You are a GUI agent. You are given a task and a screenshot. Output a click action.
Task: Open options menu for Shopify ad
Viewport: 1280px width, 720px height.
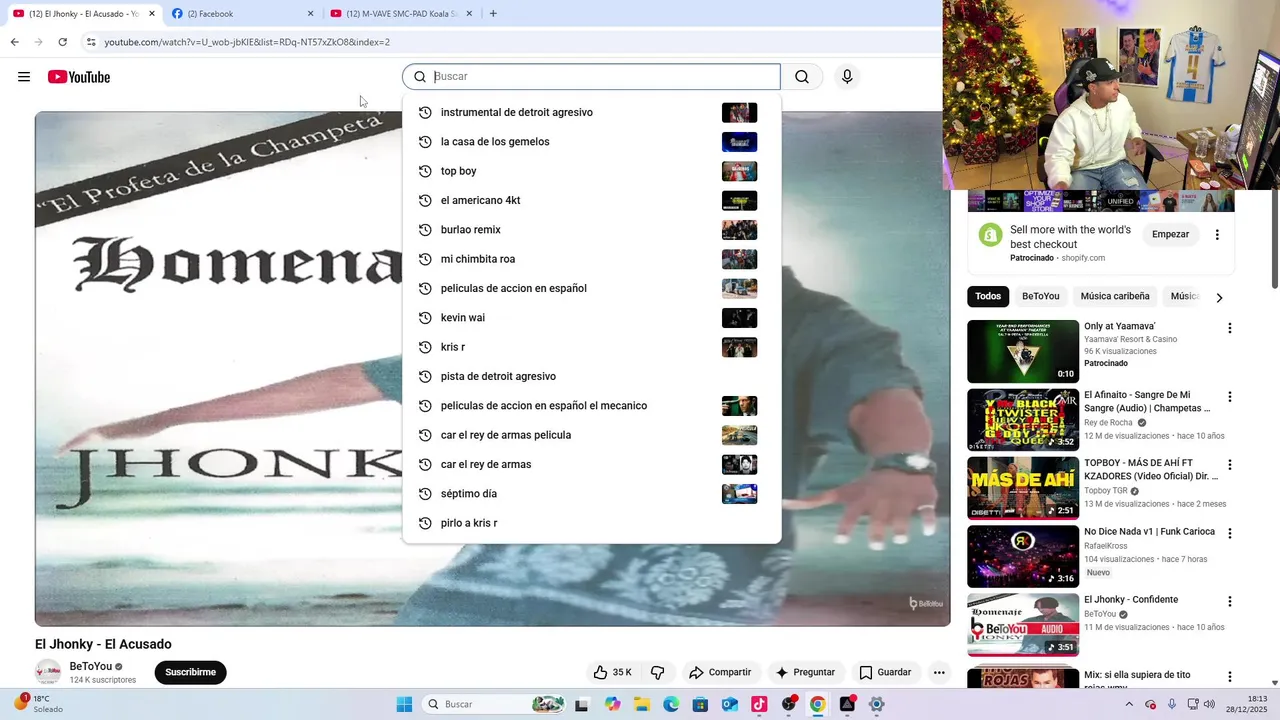pyautogui.click(x=1217, y=235)
